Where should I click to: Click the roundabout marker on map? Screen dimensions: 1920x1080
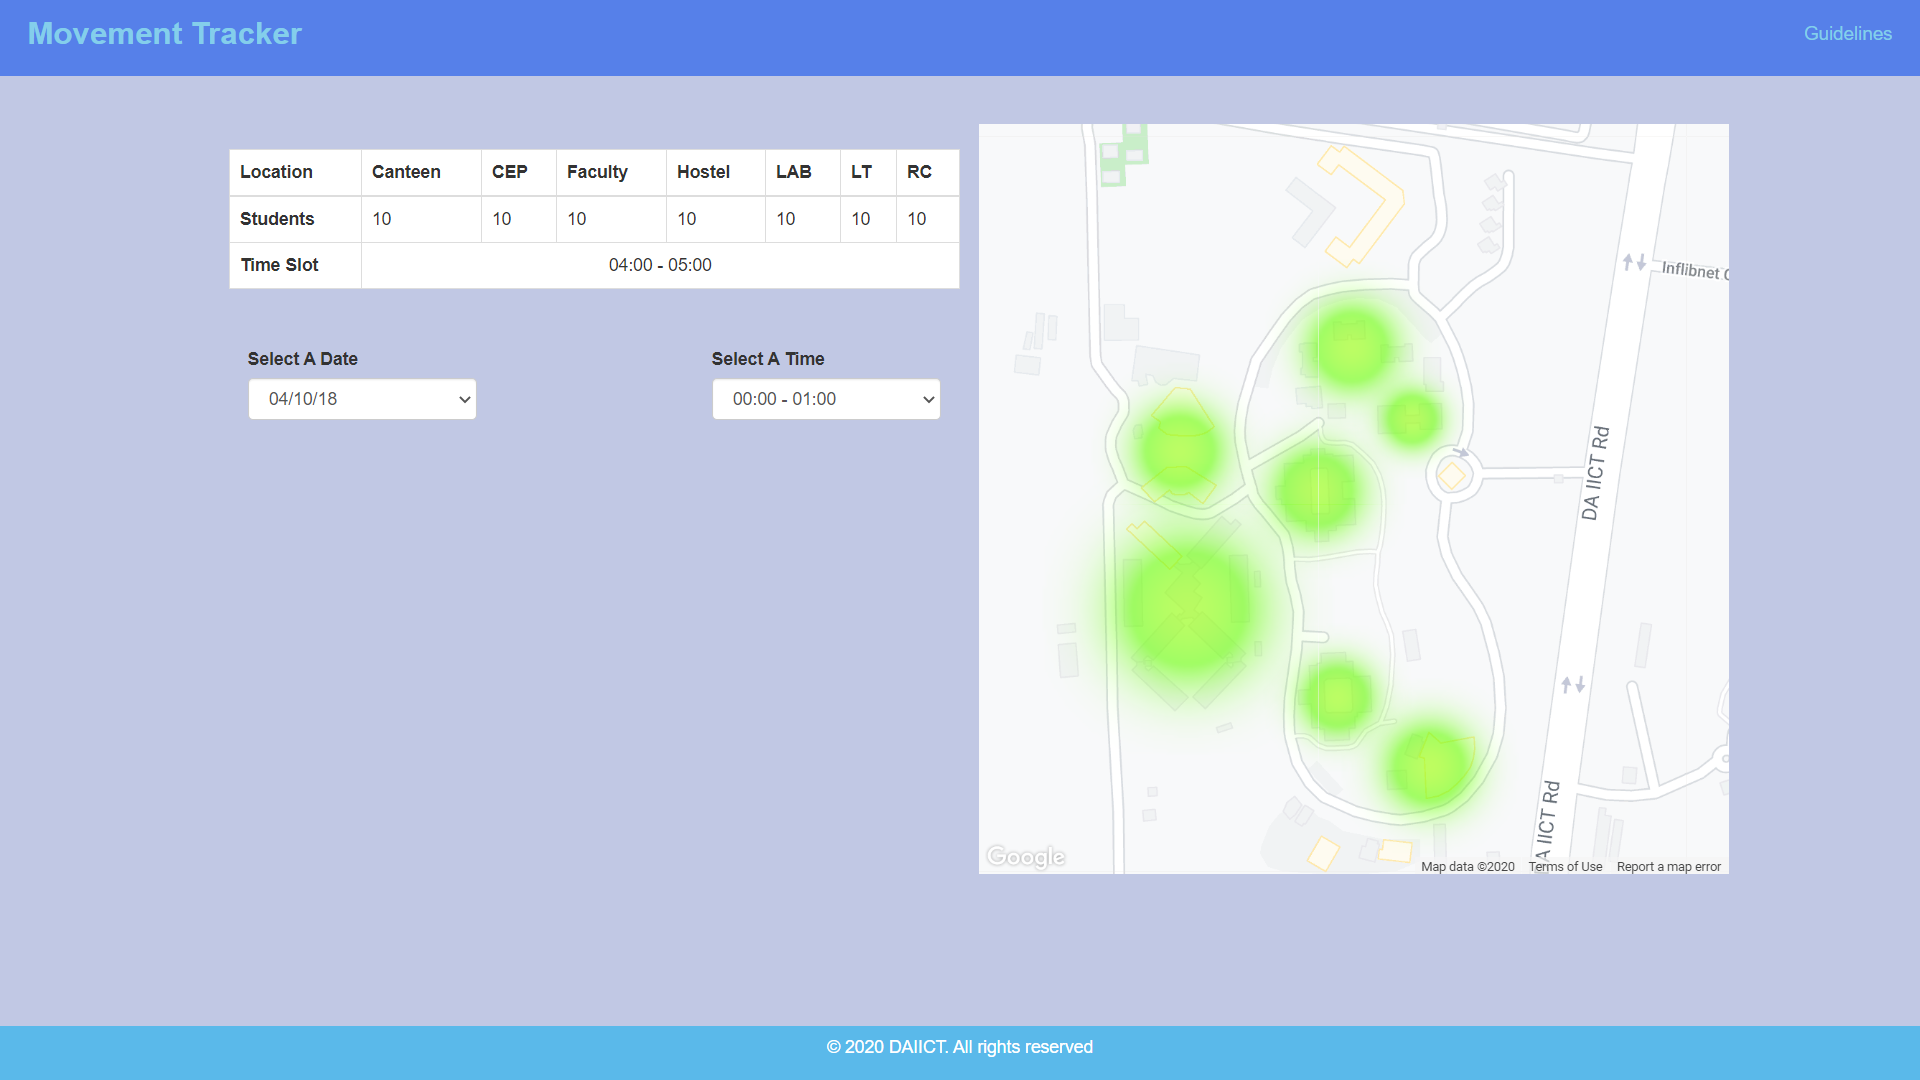pyautogui.click(x=1452, y=476)
